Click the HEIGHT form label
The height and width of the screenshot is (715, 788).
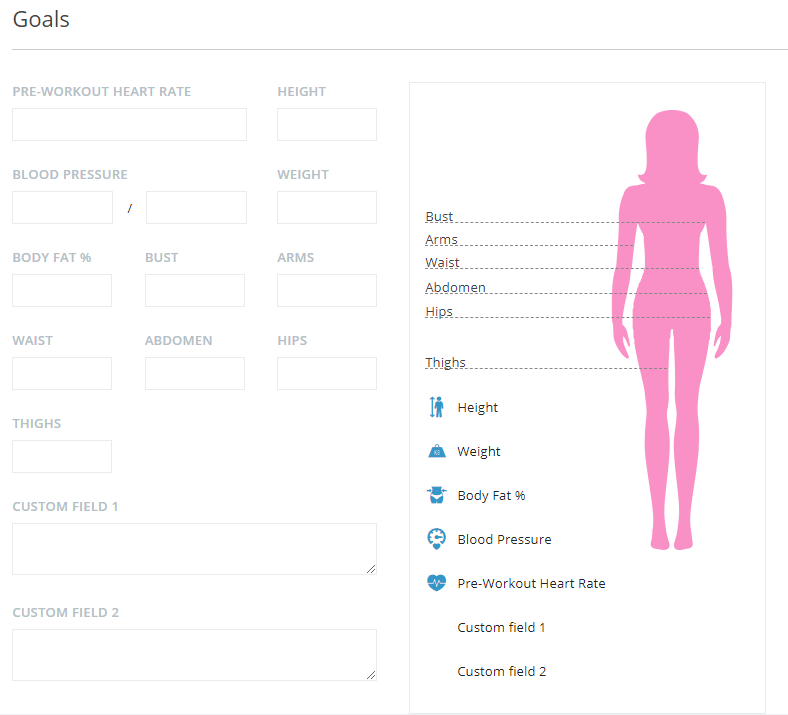click(302, 91)
